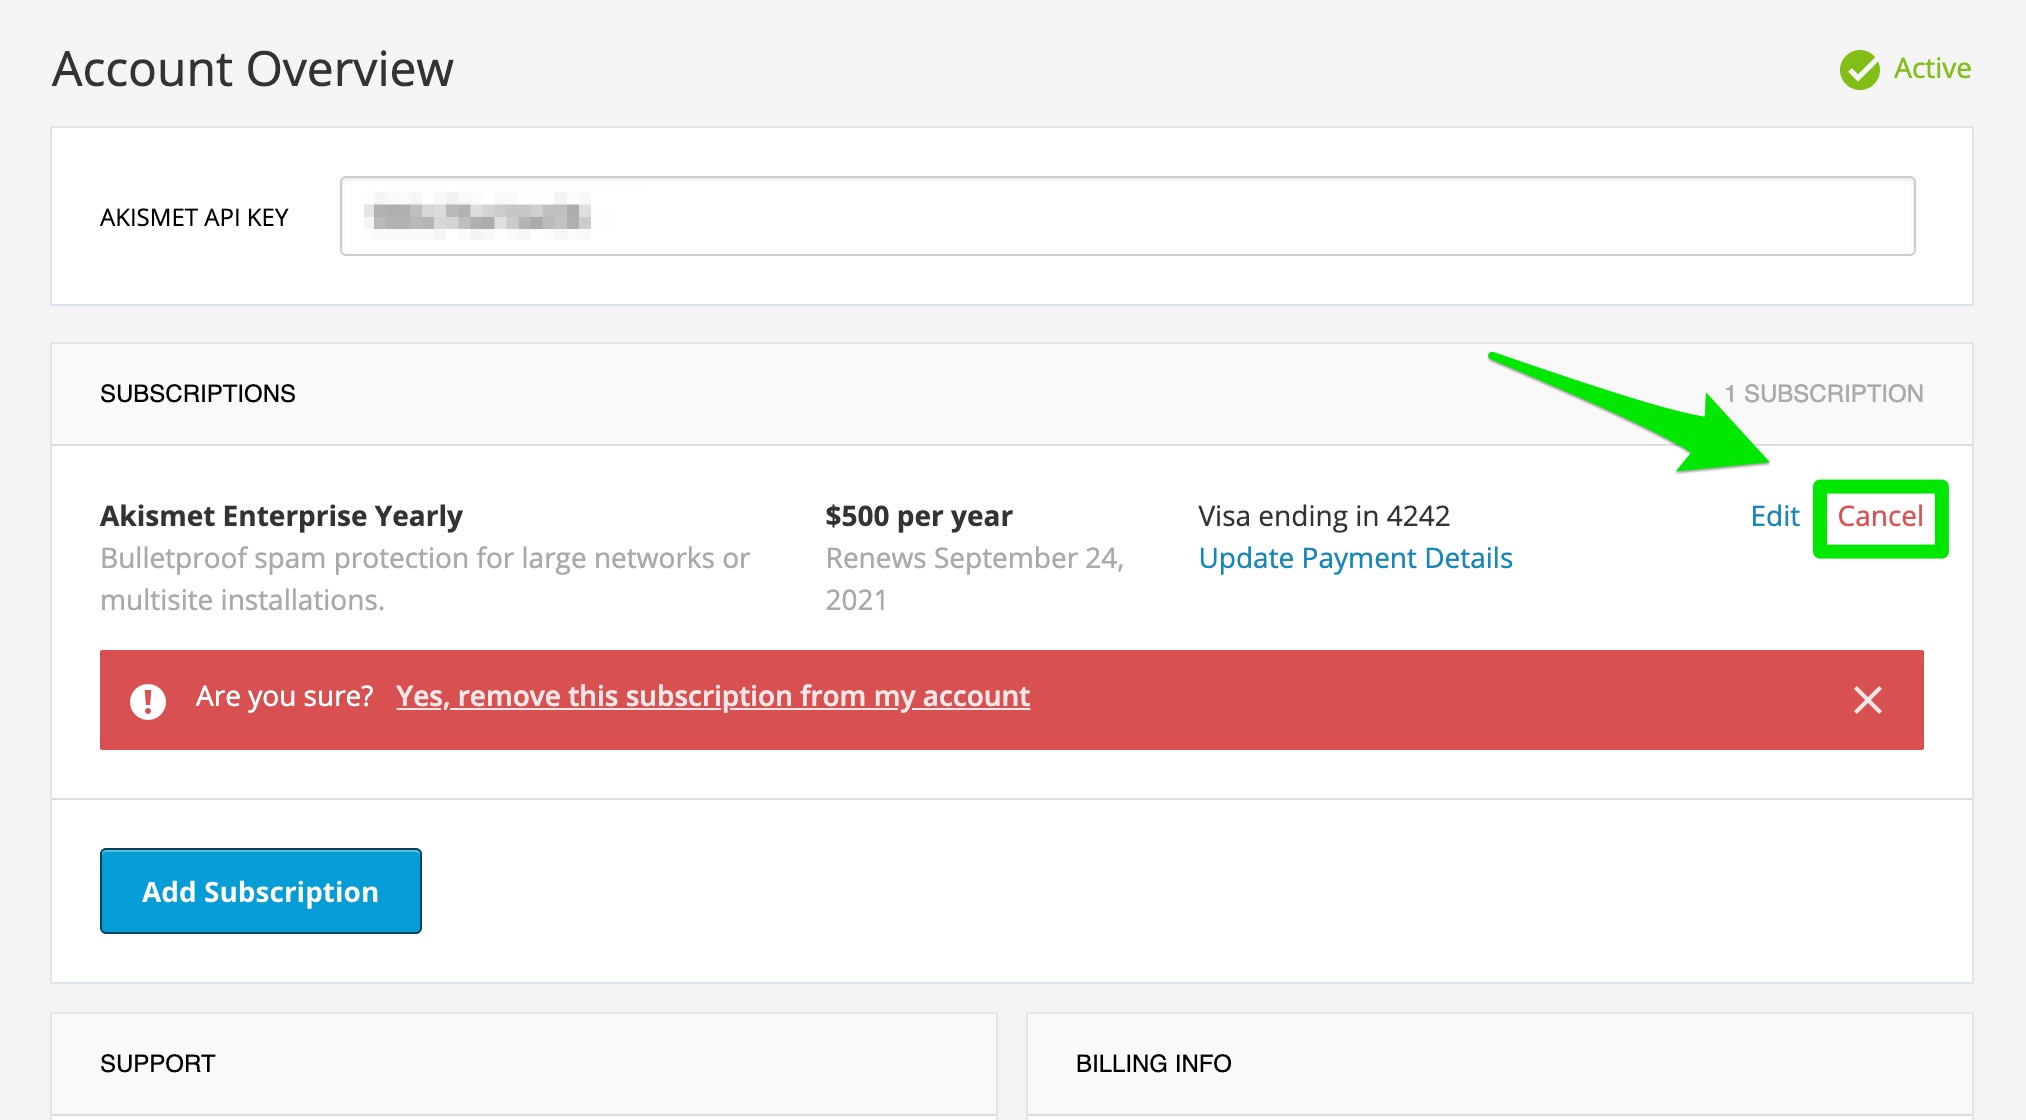Open Update Payment Details link
This screenshot has height=1120, width=2026.
click(x=1355, y=558)
